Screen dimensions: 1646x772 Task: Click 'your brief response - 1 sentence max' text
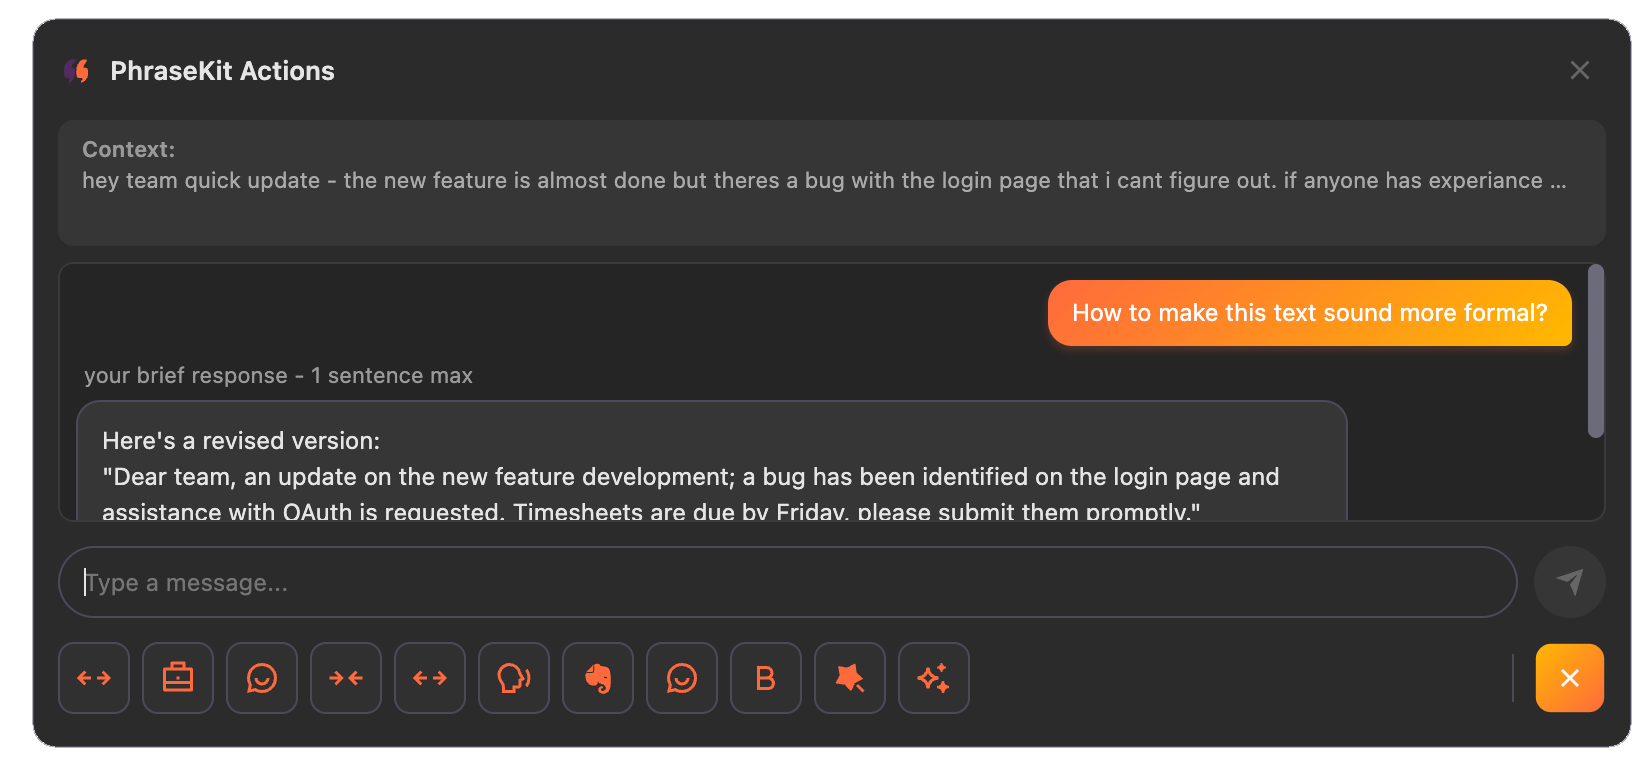pos(278,376)
